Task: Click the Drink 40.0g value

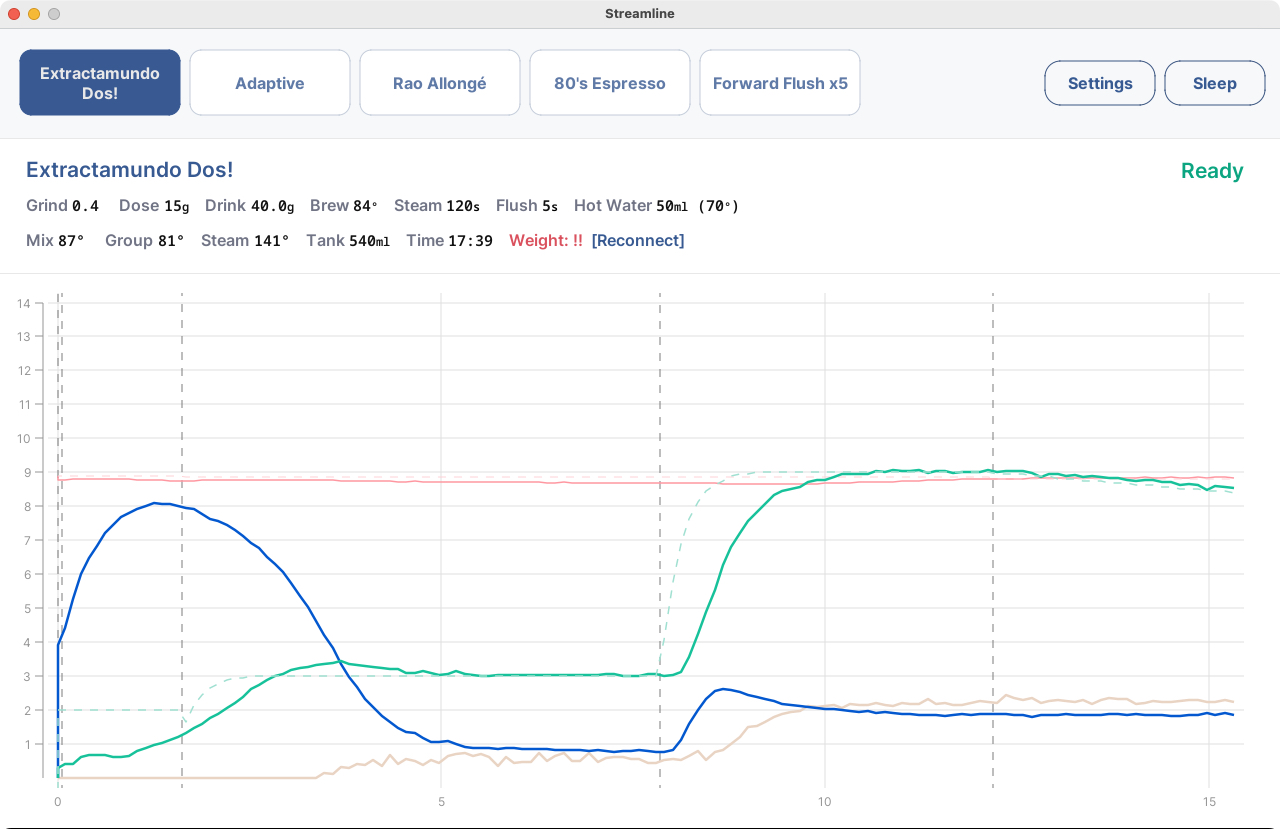Action: point(250,205)
